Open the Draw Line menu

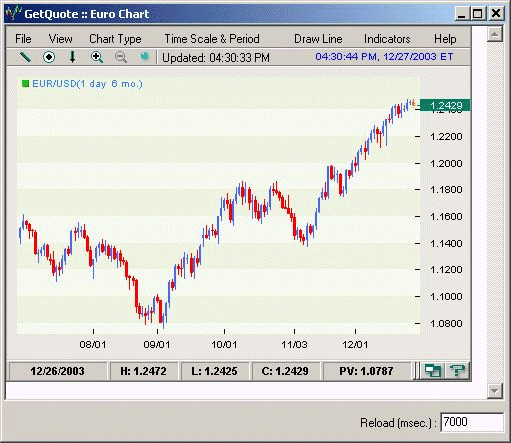point(318,39)
